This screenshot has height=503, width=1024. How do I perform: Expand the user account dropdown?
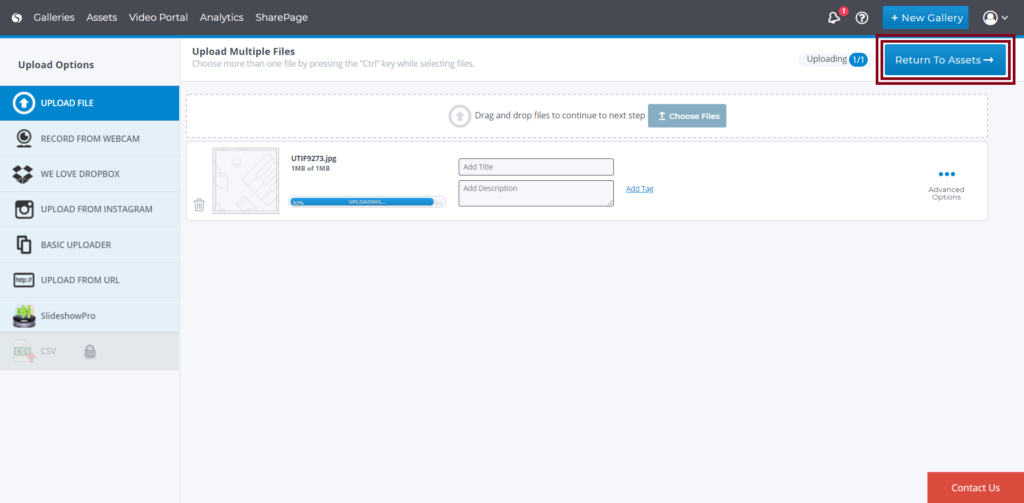995,18
